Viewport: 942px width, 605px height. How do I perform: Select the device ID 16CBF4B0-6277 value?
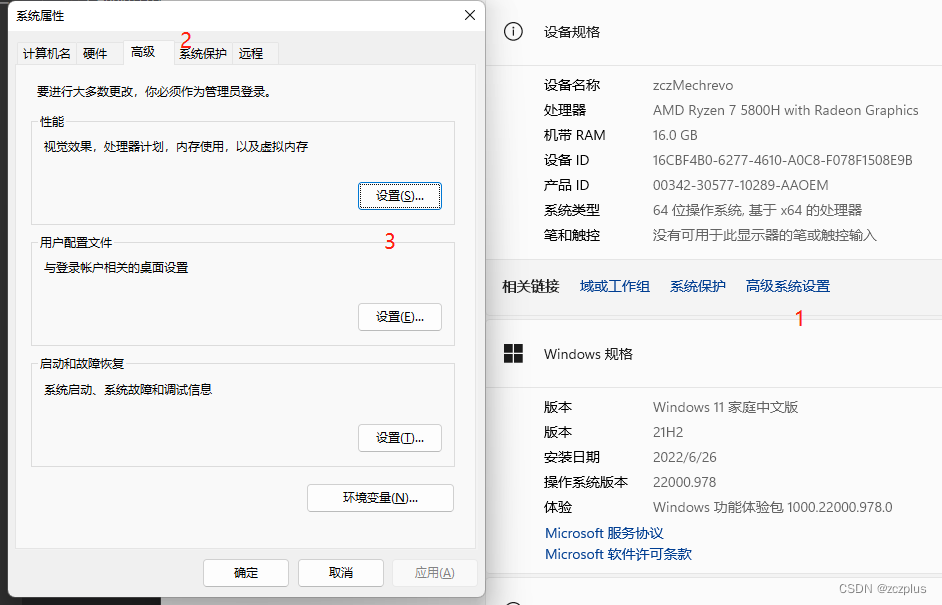click(782, 160)
